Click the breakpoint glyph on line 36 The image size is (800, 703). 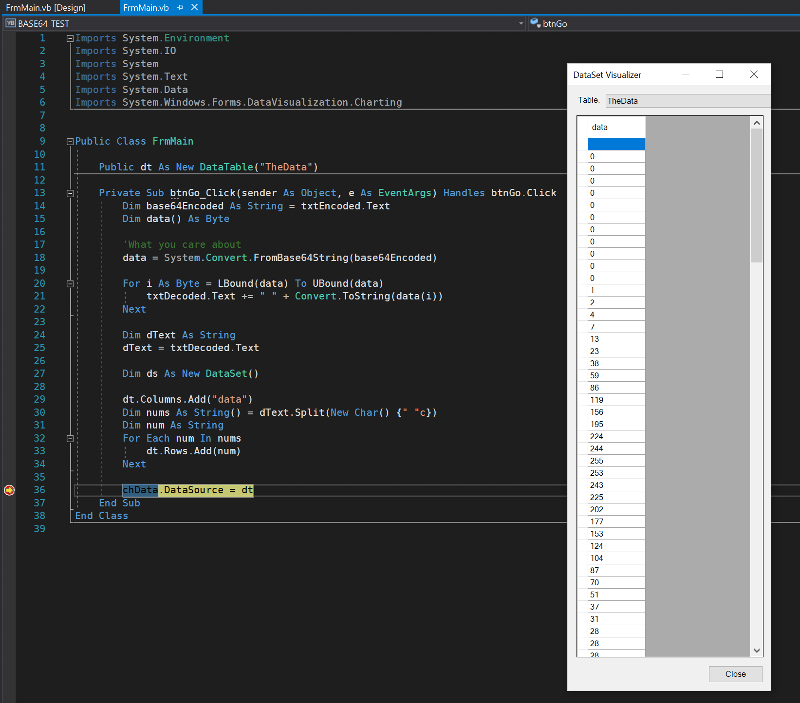[9, 490]
